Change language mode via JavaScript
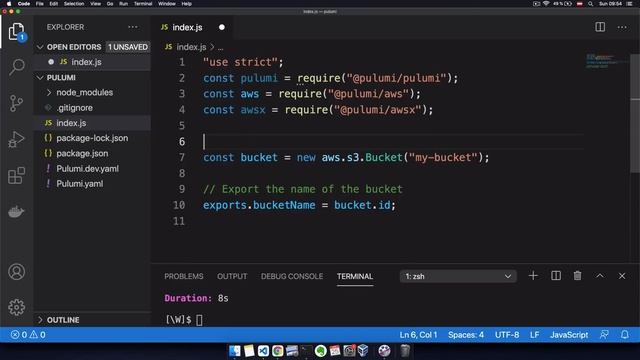The image size is (640, 360). (x=569, y=335)
